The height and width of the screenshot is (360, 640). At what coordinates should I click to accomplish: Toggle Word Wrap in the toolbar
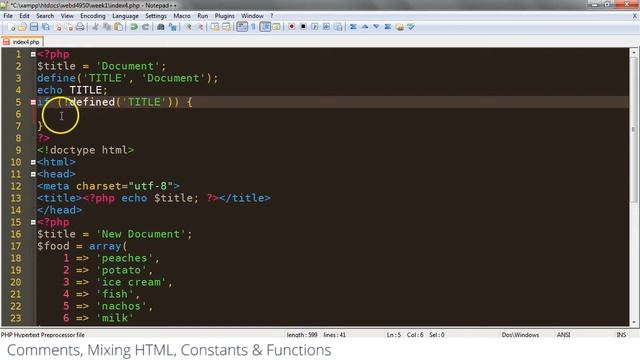pos(242,27)
